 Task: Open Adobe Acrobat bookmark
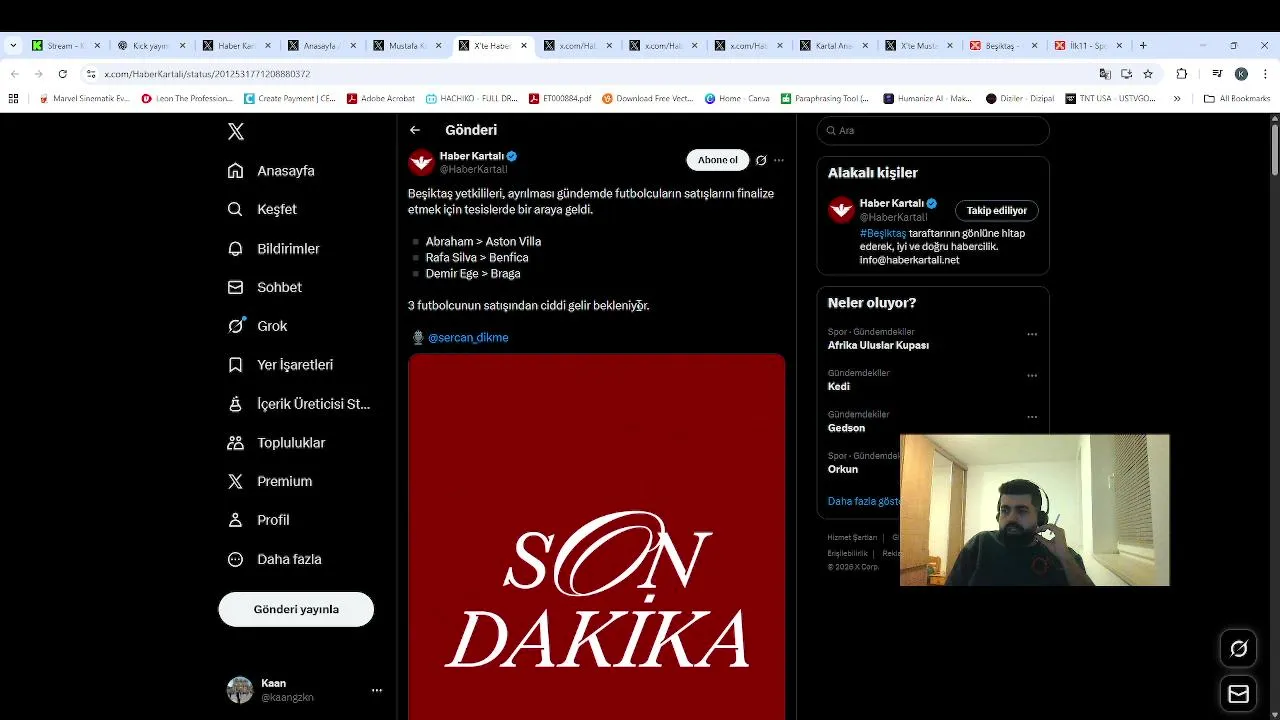tap(381, 98)
